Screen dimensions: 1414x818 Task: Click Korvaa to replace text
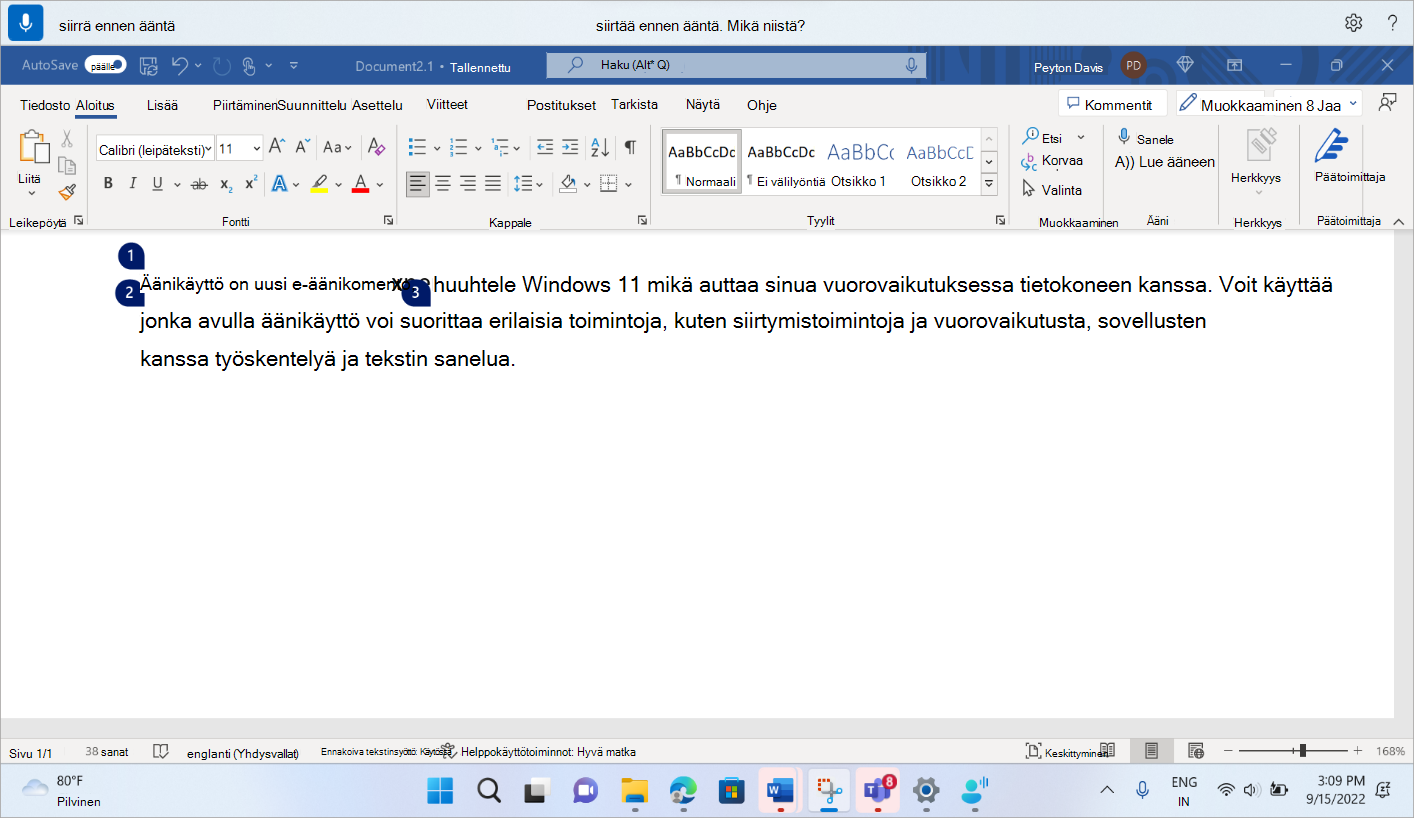click(1051, 161)
